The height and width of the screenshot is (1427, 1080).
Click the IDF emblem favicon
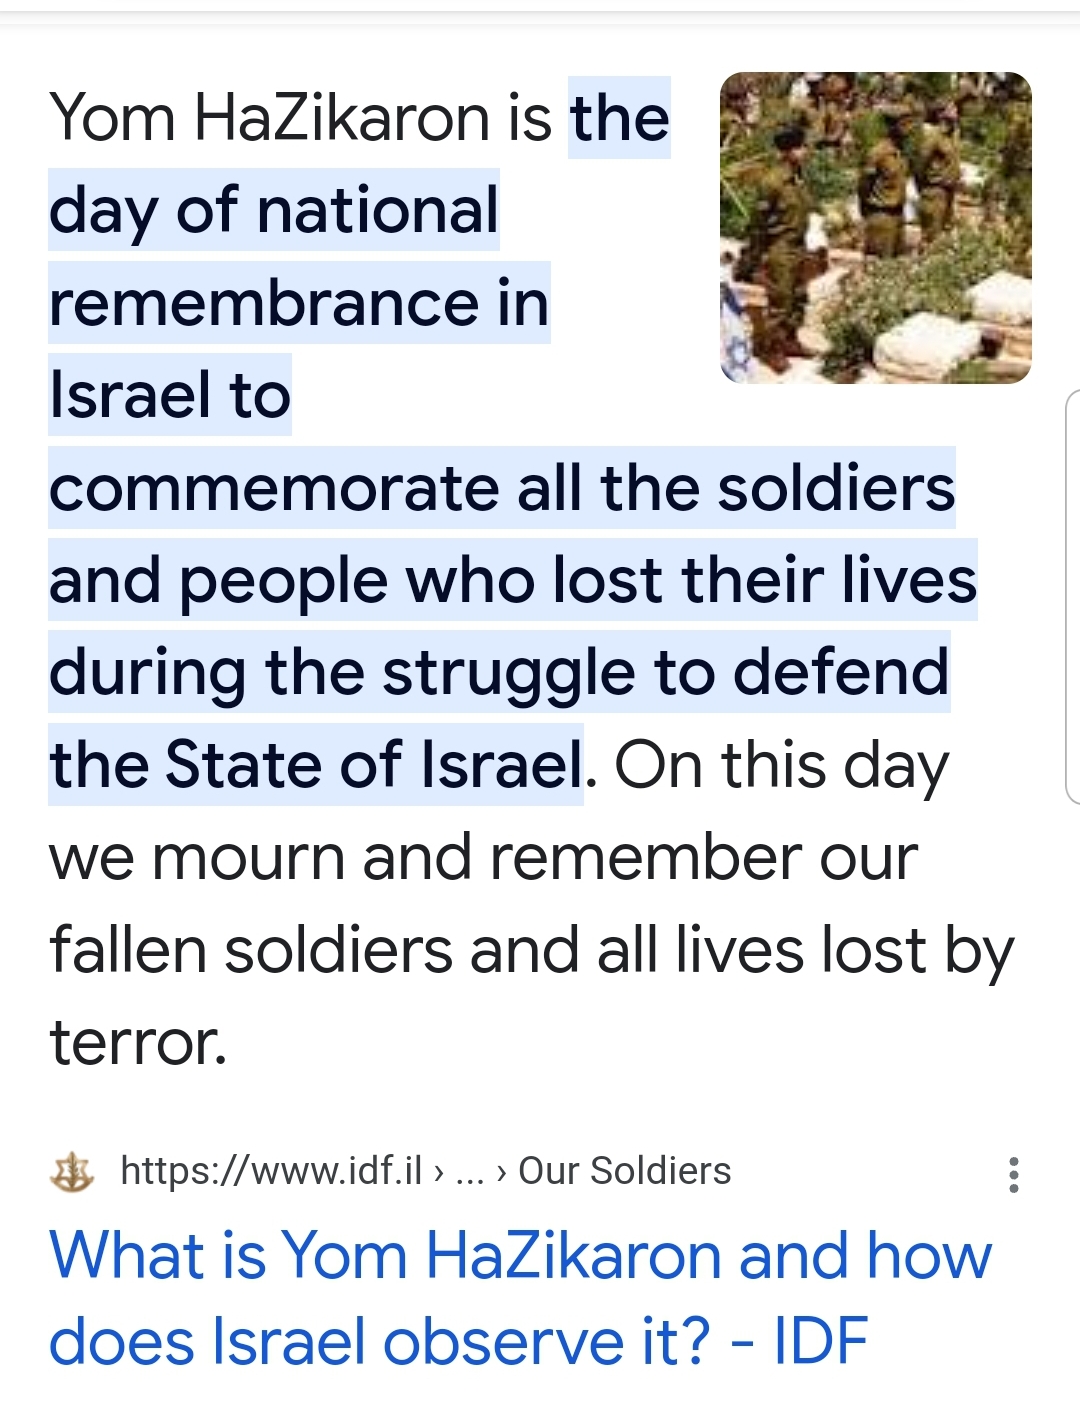point(72,1172)
